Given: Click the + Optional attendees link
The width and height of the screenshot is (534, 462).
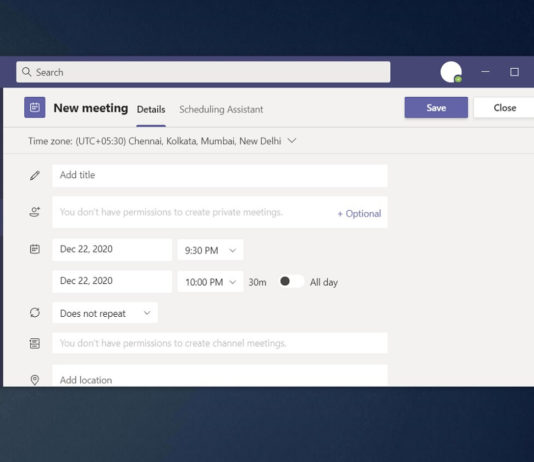Looking at the screenshot, I should pos(359,213).
